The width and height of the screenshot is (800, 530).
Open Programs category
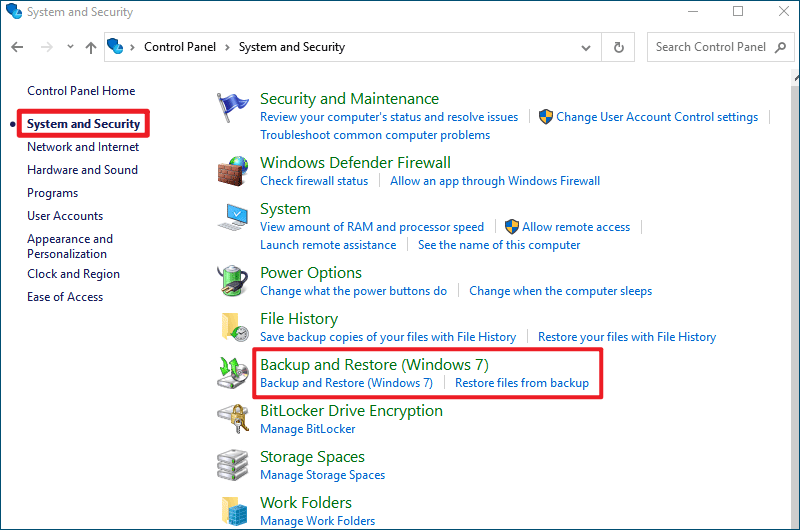53,193
